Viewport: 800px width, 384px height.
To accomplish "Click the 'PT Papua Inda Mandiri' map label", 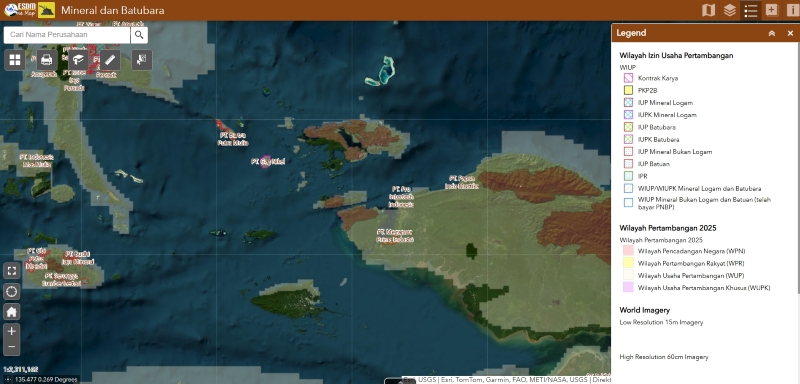I will click(462, 182).
